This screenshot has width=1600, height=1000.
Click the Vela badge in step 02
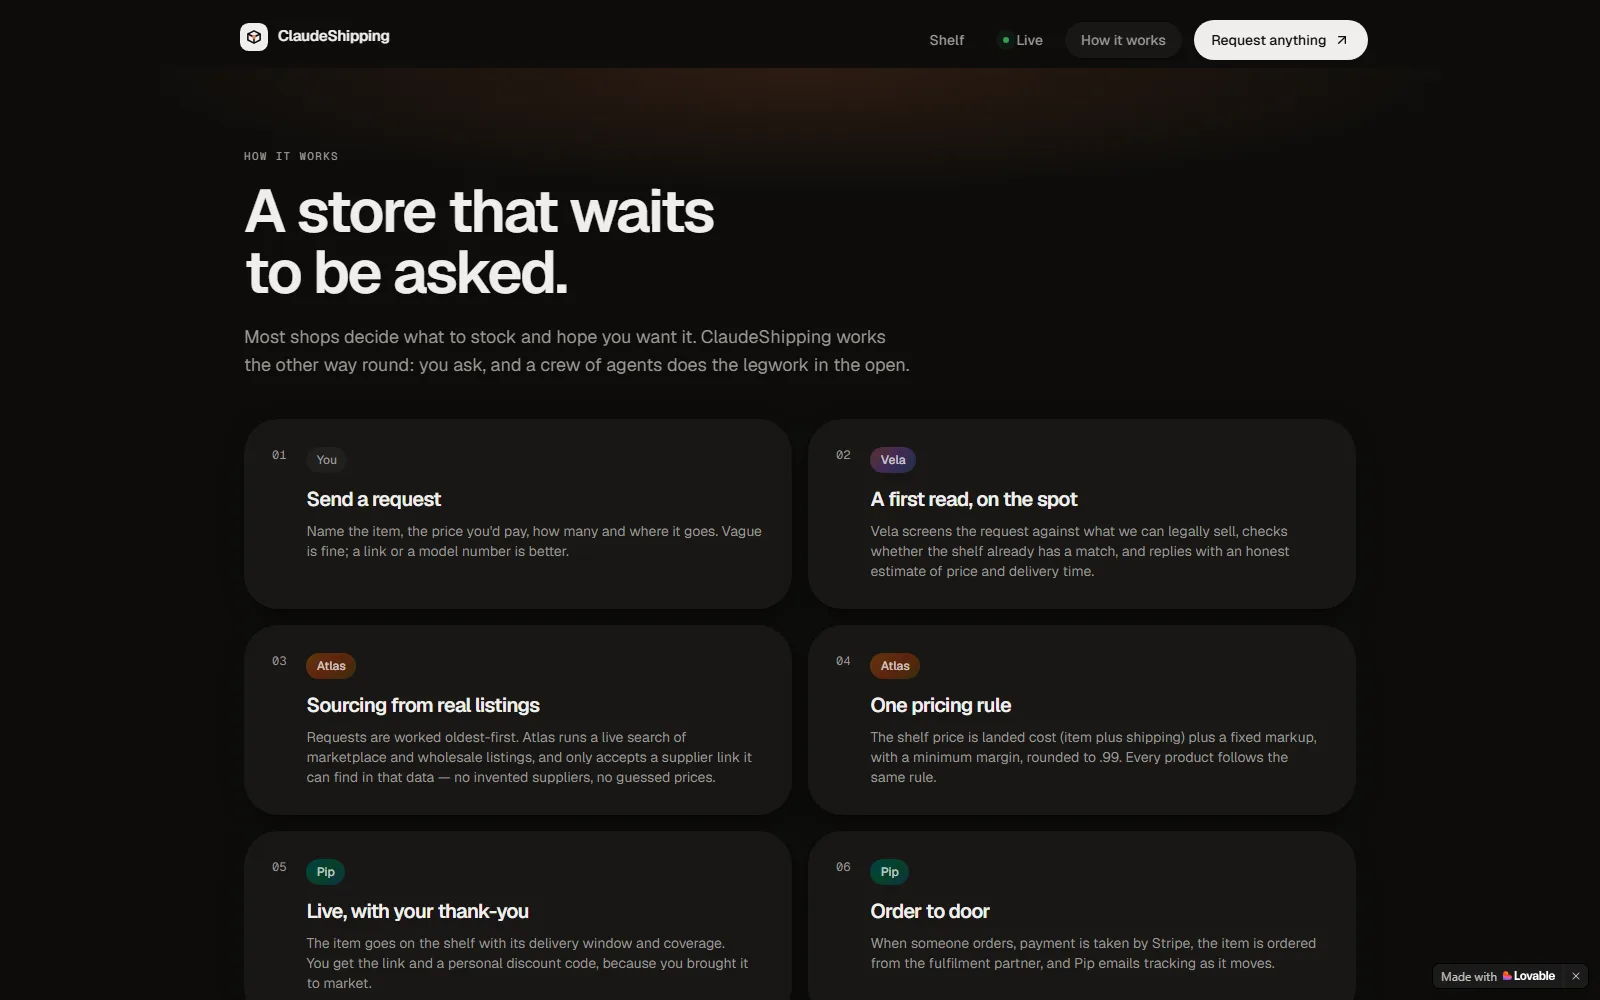[x=893, y=460]
